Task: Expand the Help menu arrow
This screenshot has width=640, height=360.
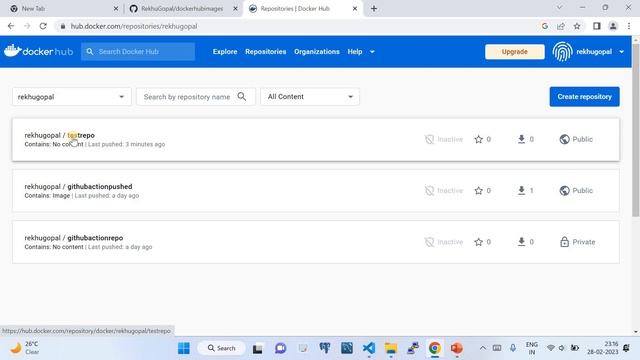Action: pos(372,52)
